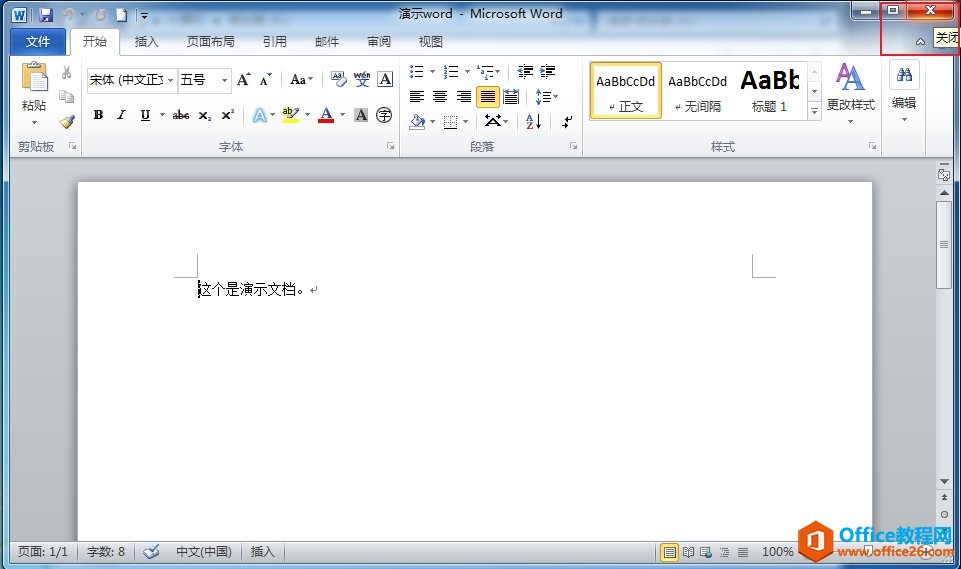
Task: Open the 页面布局 ribbon tab
Action: pyautogui.click(x=210, y=42)
